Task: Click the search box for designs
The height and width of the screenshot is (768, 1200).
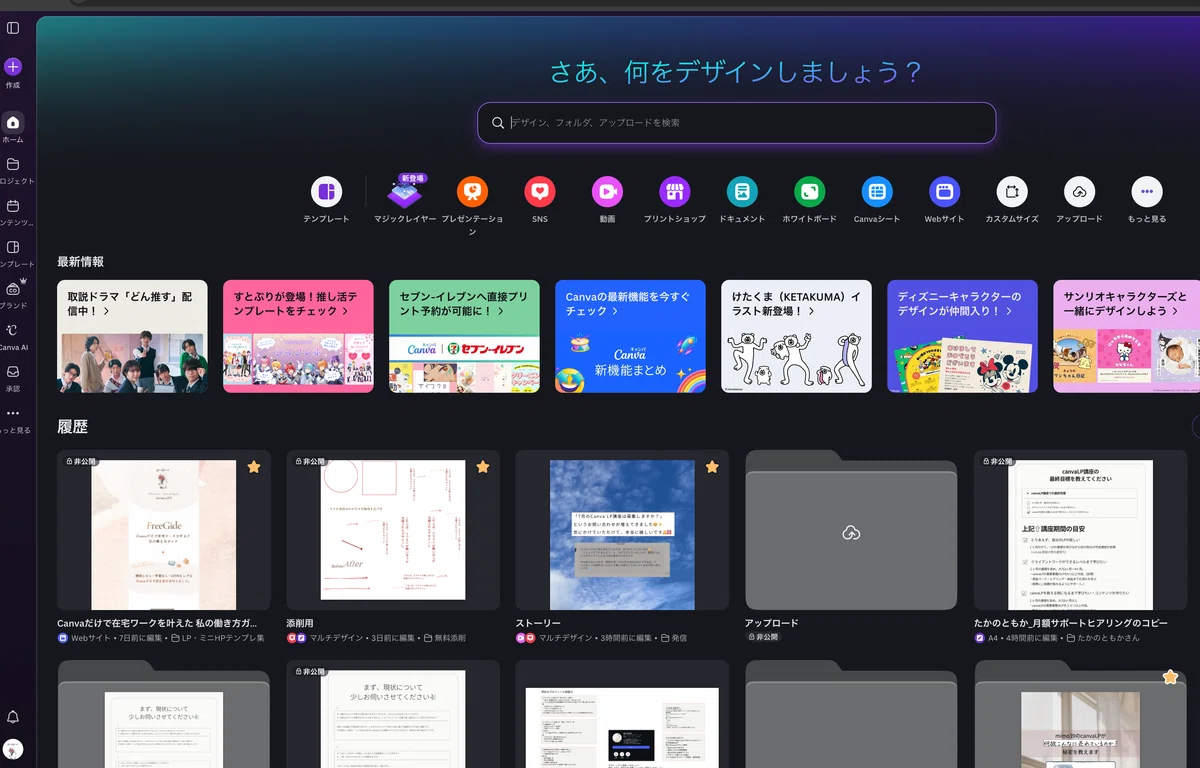Action: (x=737, y=123)
